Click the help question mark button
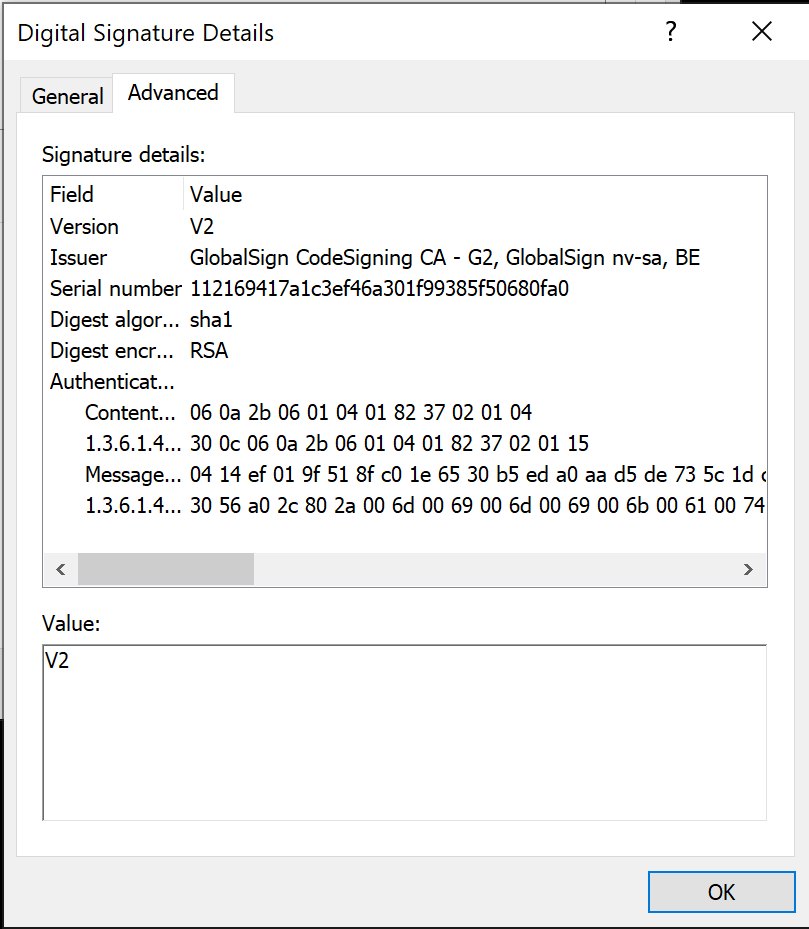 click(671, 32)
